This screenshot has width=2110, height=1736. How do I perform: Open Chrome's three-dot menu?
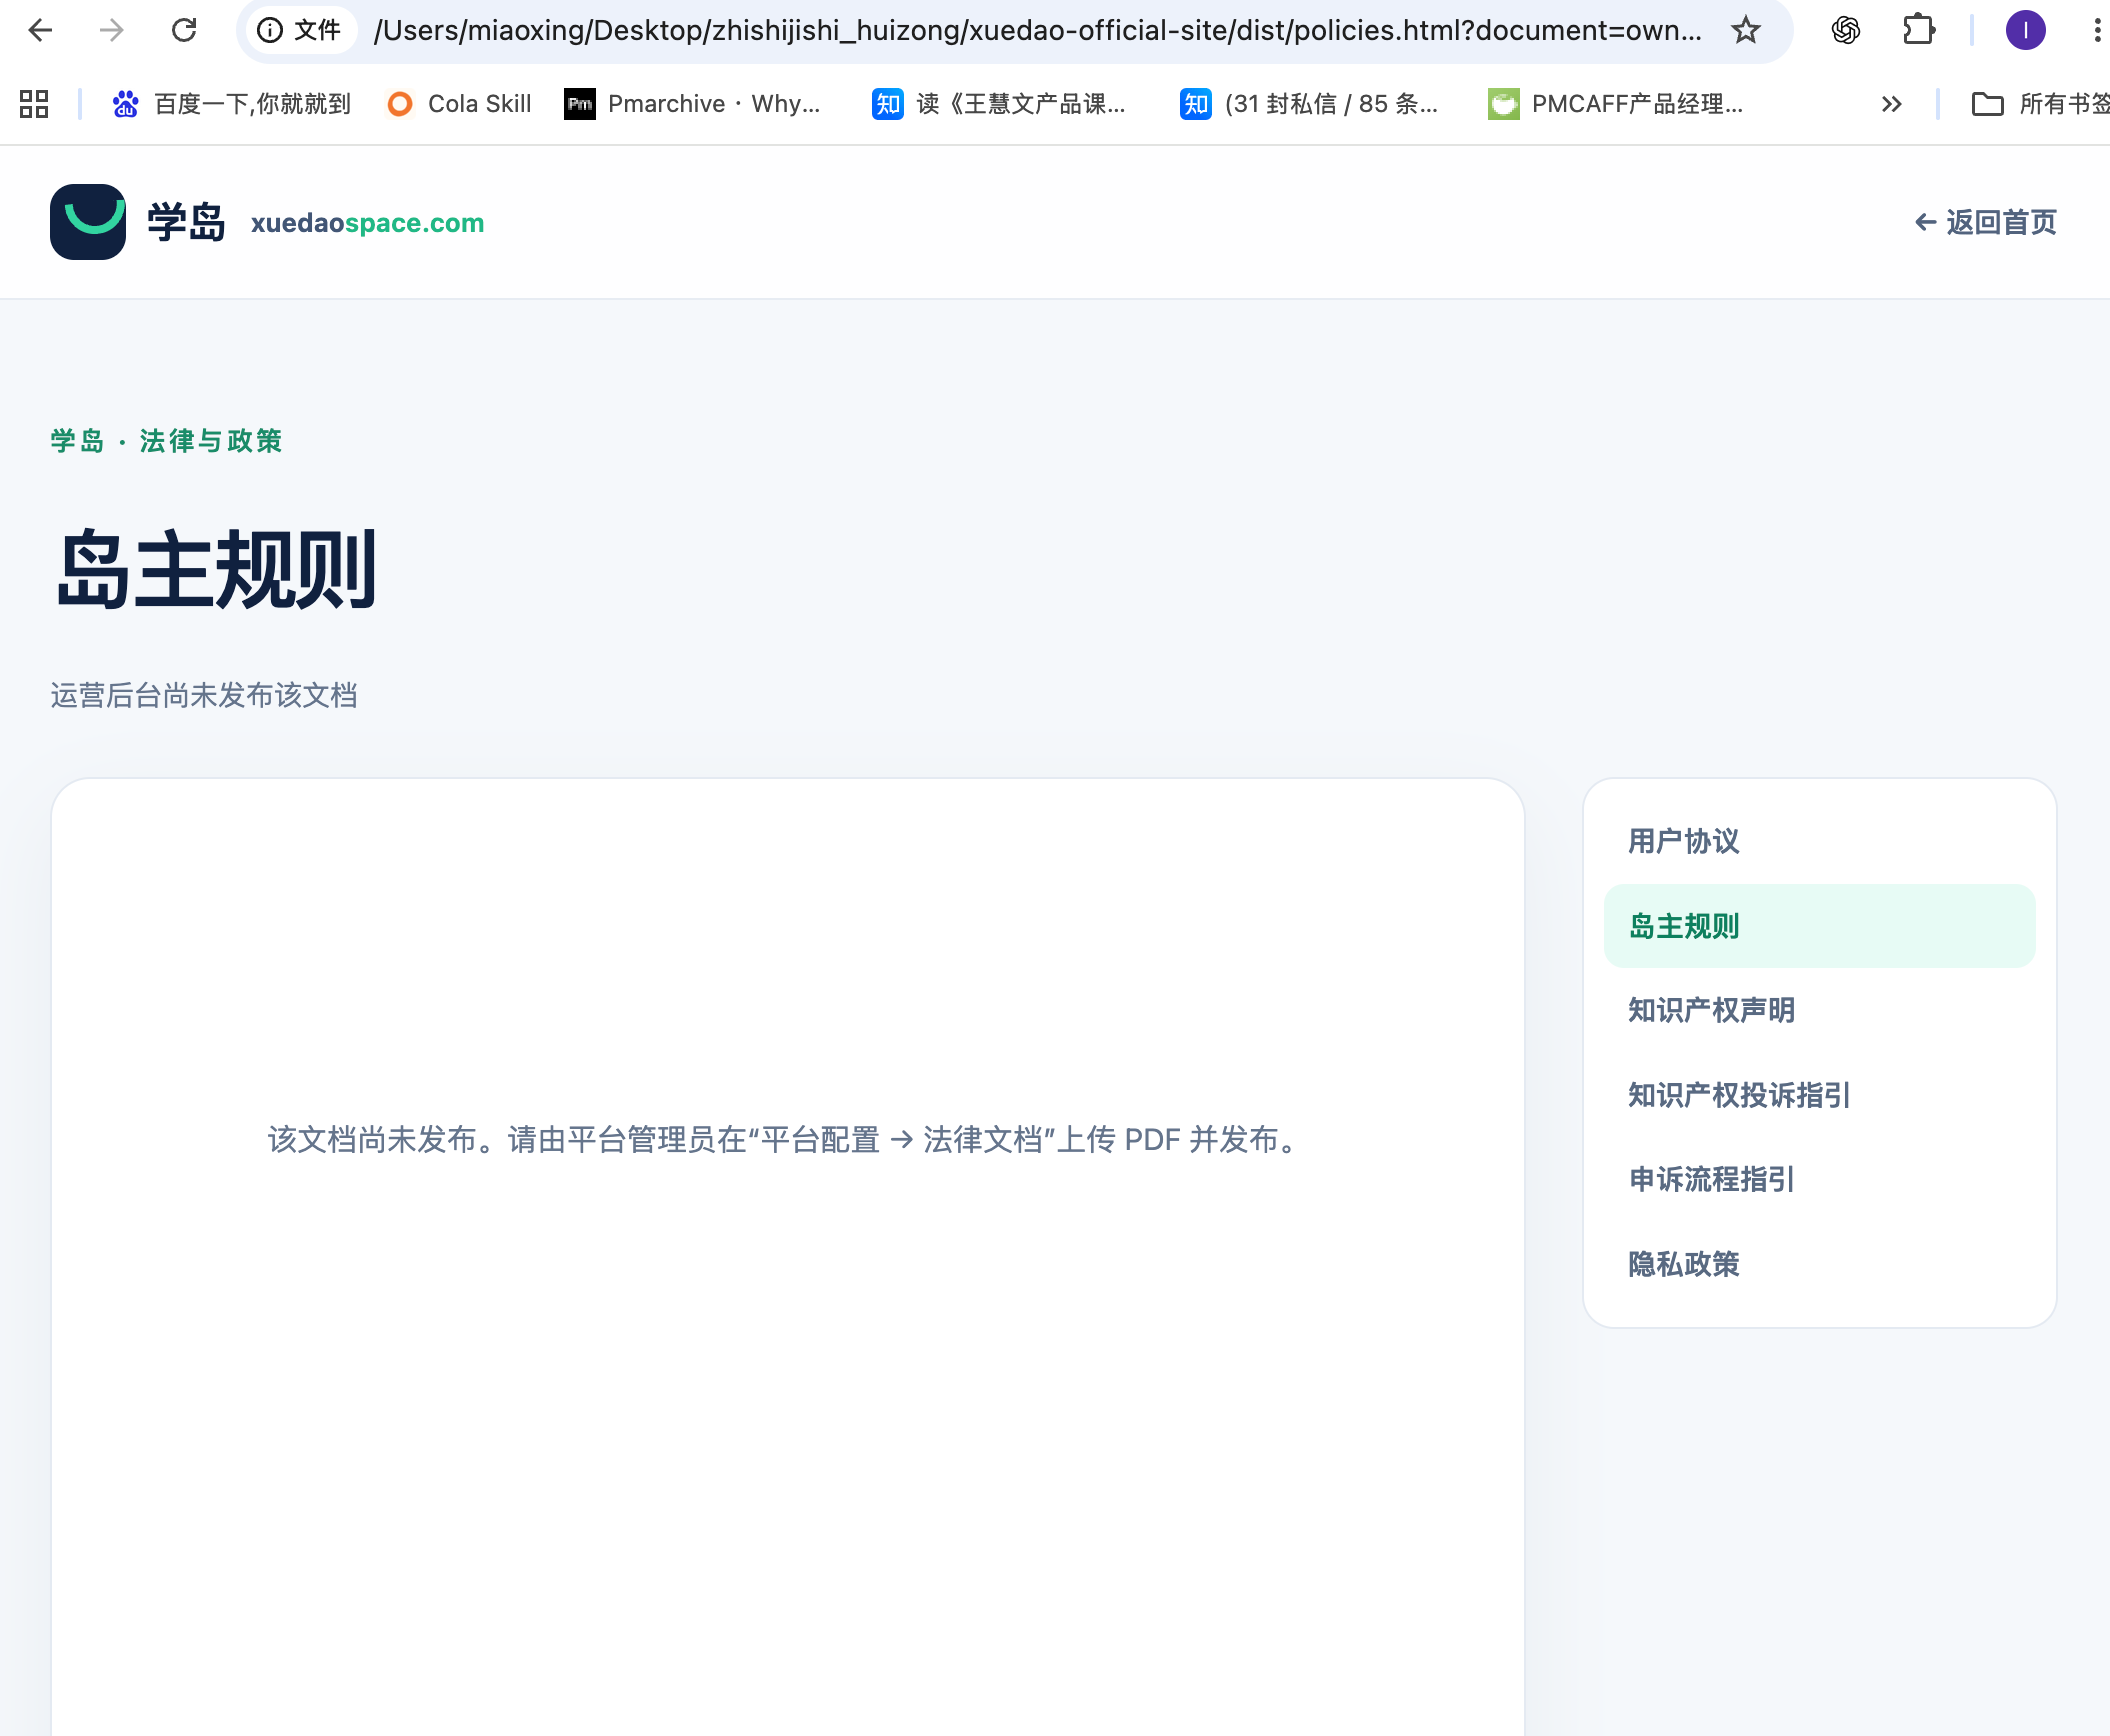coord(2096,30)
